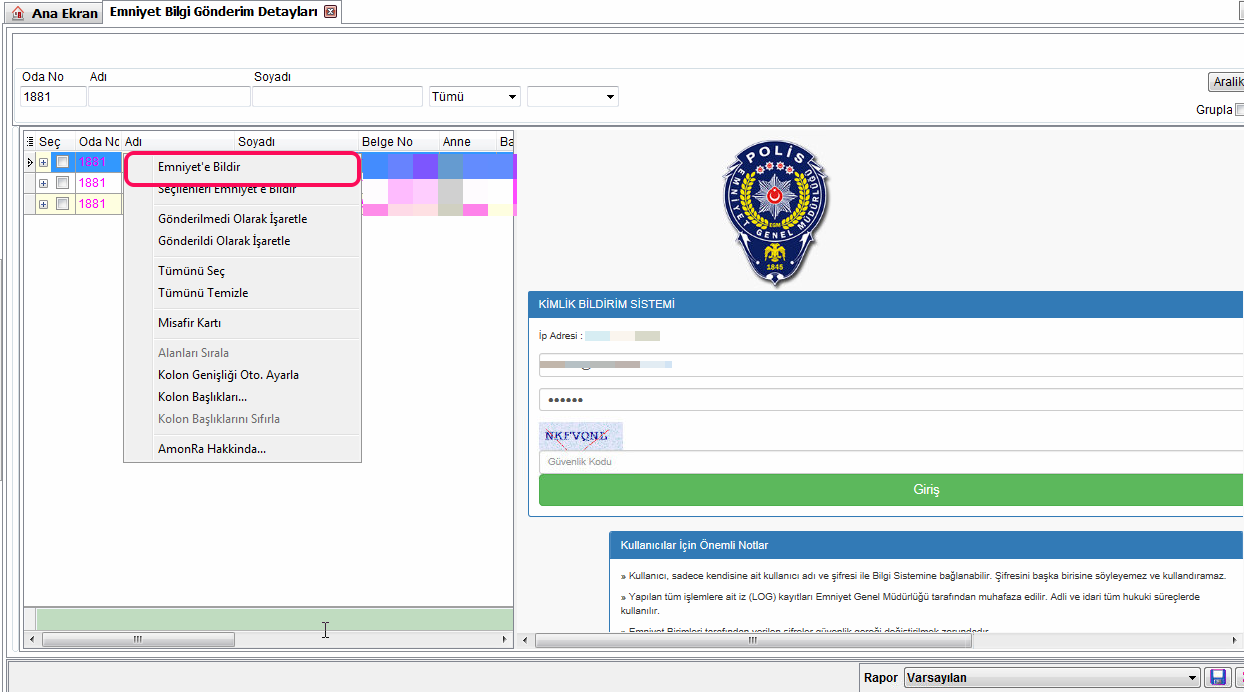Expand the second 1881 row plus icon
1244x692 pixels.
43,183
